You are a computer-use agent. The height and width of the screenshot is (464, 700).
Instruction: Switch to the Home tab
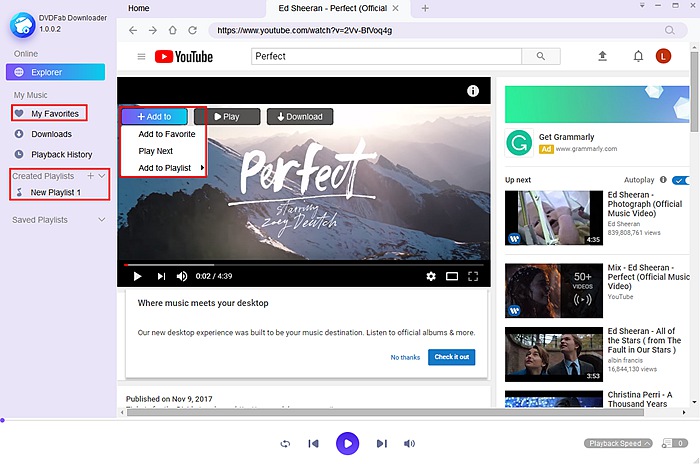139,8
